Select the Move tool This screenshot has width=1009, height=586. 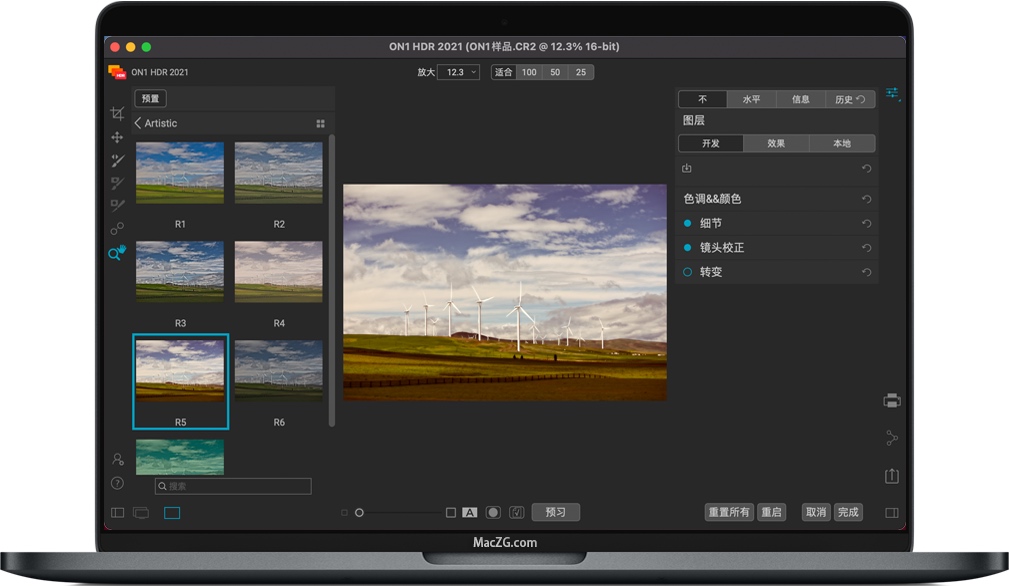tap(117, 137)
